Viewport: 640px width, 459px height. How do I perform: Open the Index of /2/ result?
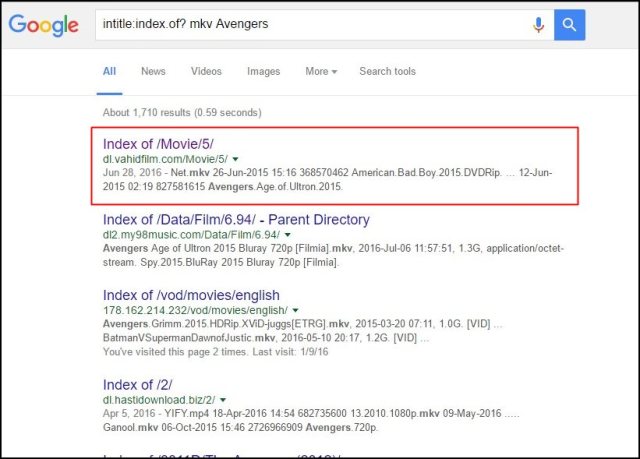[138, 383]
